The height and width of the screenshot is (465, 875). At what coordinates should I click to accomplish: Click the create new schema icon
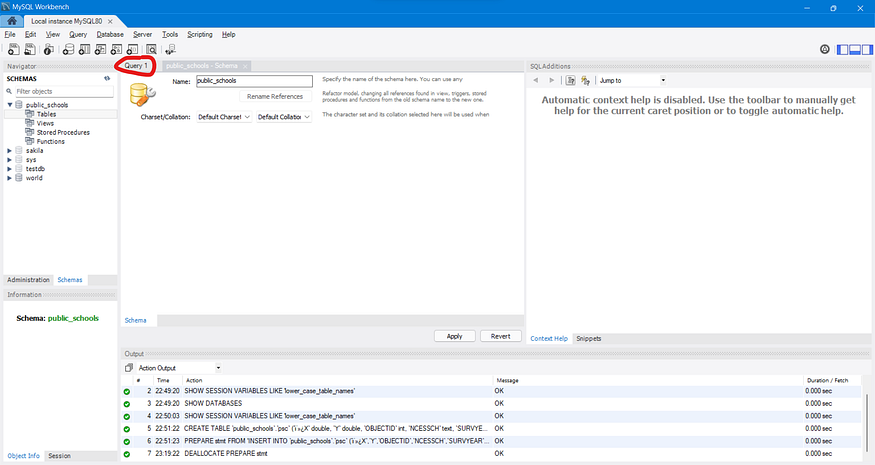pos(68,50)
